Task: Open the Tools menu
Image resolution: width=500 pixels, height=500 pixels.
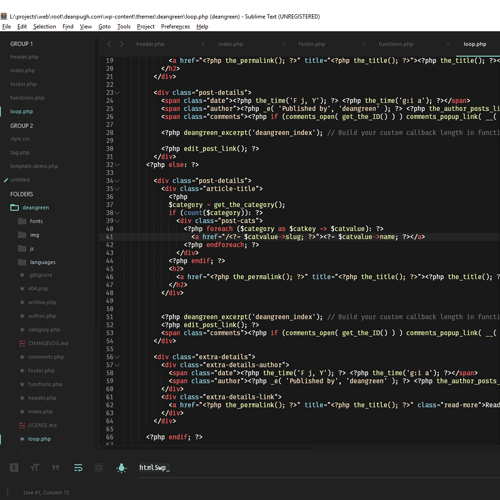Action: (124, 27)
